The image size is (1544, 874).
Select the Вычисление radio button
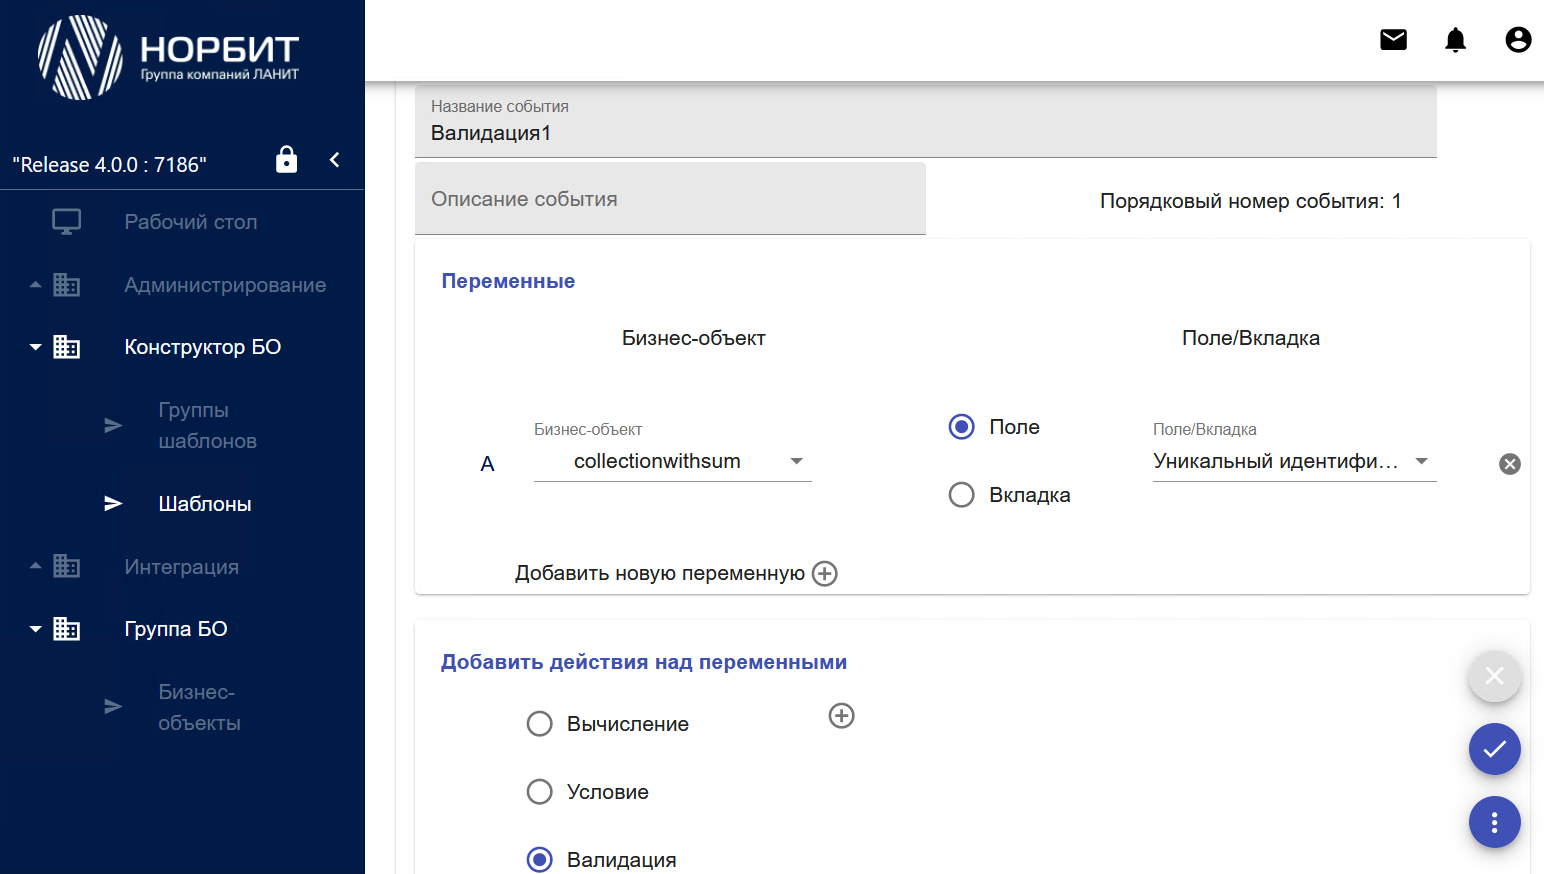click(x=540, y=724)
